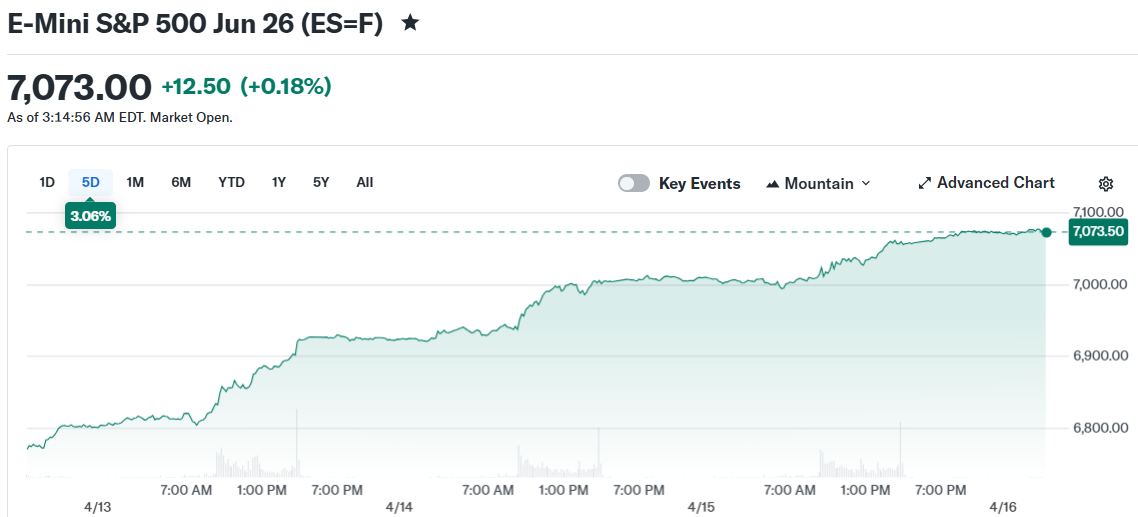This screenshot has height=517, width=1138.
Task: Toggle the Key Events switch
Action: [x=634, y=184]
